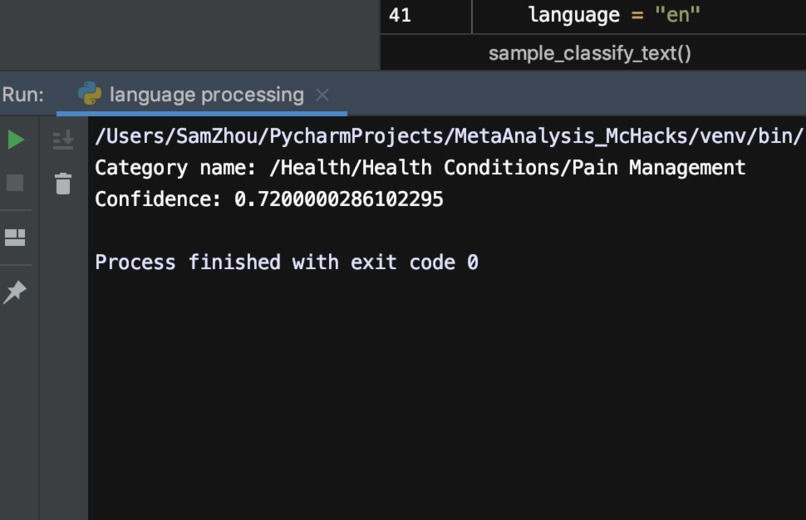Click the Confidence value output line
Viewport: 806px width, 520px height.
(x=269, y=199)
